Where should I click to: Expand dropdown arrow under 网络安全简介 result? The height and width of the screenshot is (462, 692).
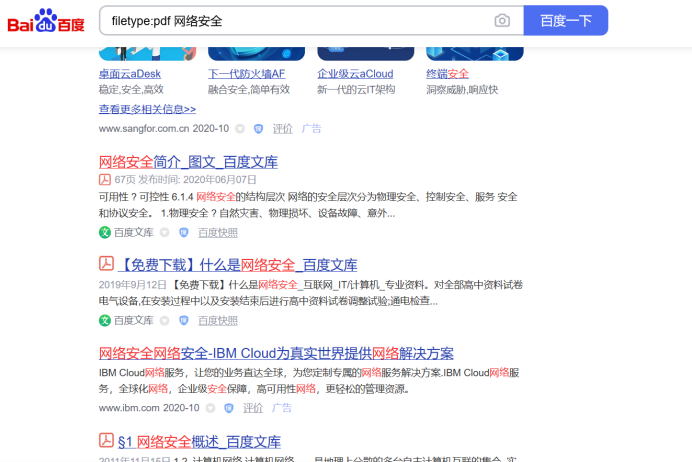(165, 233)
